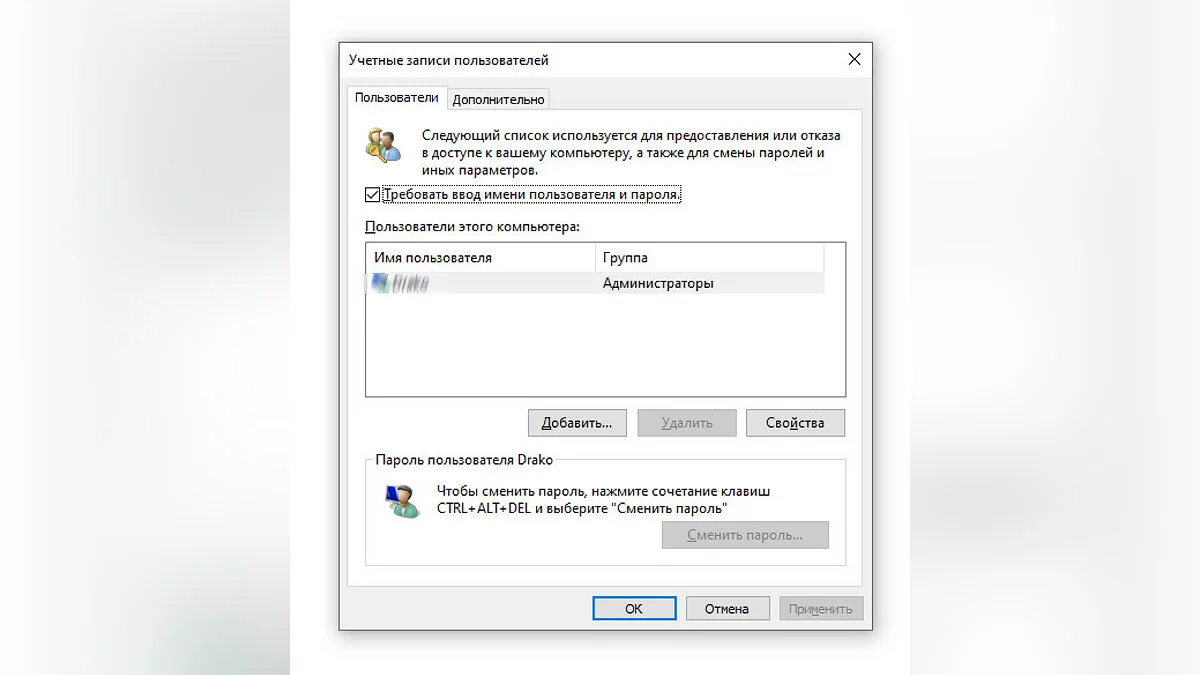The height and width of the screenshot is (675, 1200).
Task: Uncheck the "Требовать ввод имени пользователя и пароля" checkbox
Action: [x=373, y=195]
